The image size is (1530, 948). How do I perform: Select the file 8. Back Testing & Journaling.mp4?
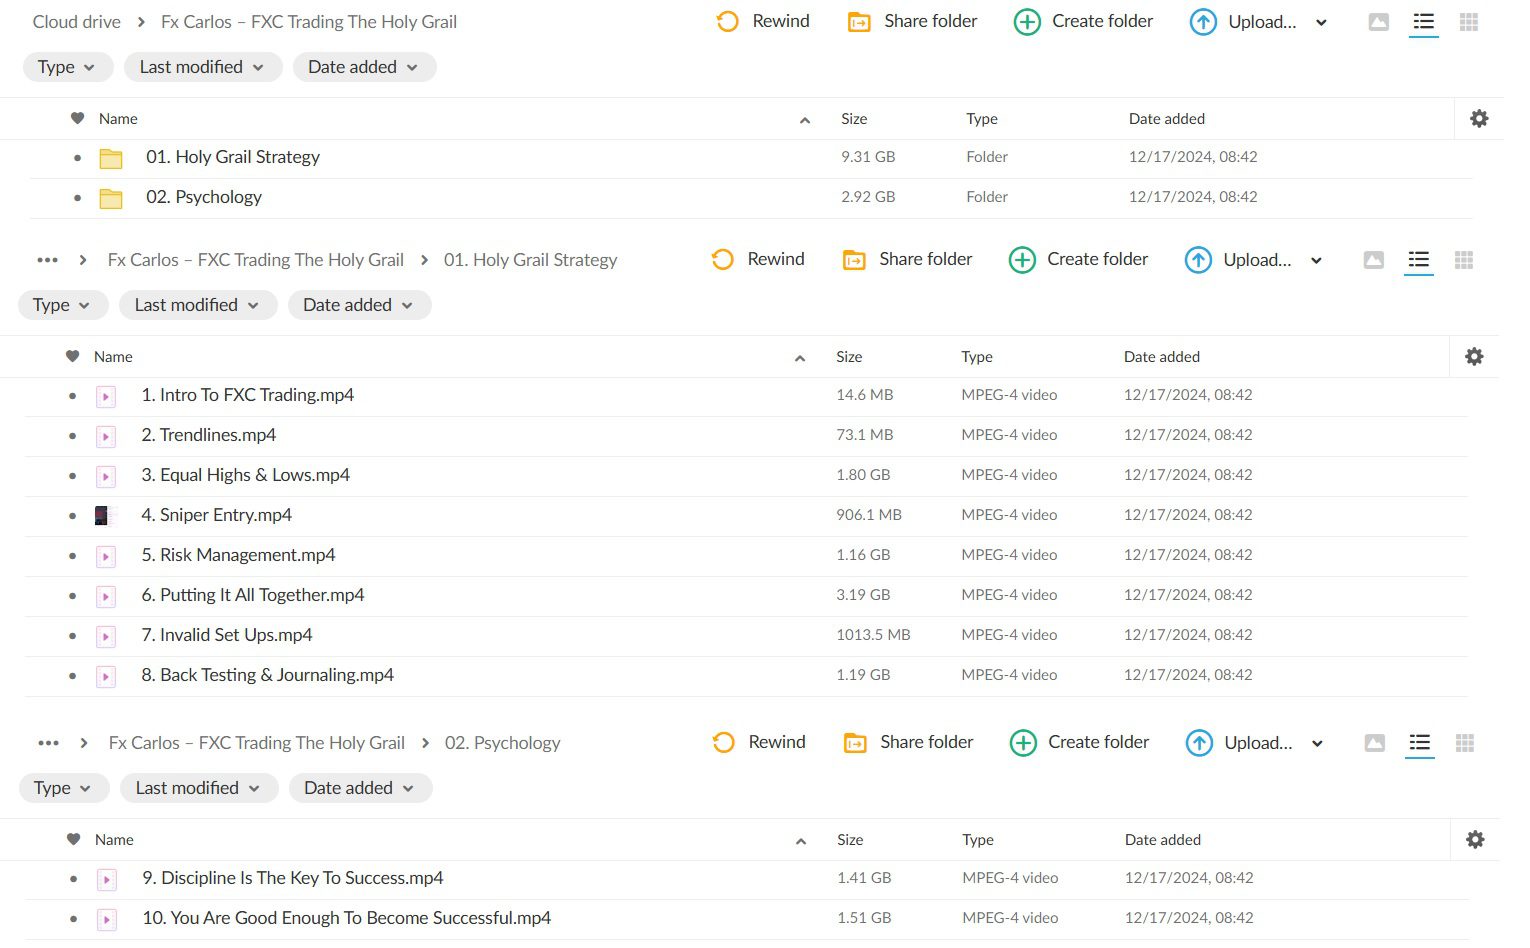click(268, 675)
